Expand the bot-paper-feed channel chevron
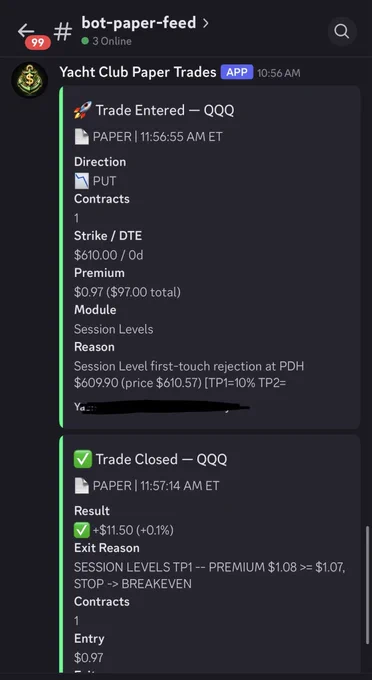The image size is (372, 680). pyautogui.click(x=206, y=23)
